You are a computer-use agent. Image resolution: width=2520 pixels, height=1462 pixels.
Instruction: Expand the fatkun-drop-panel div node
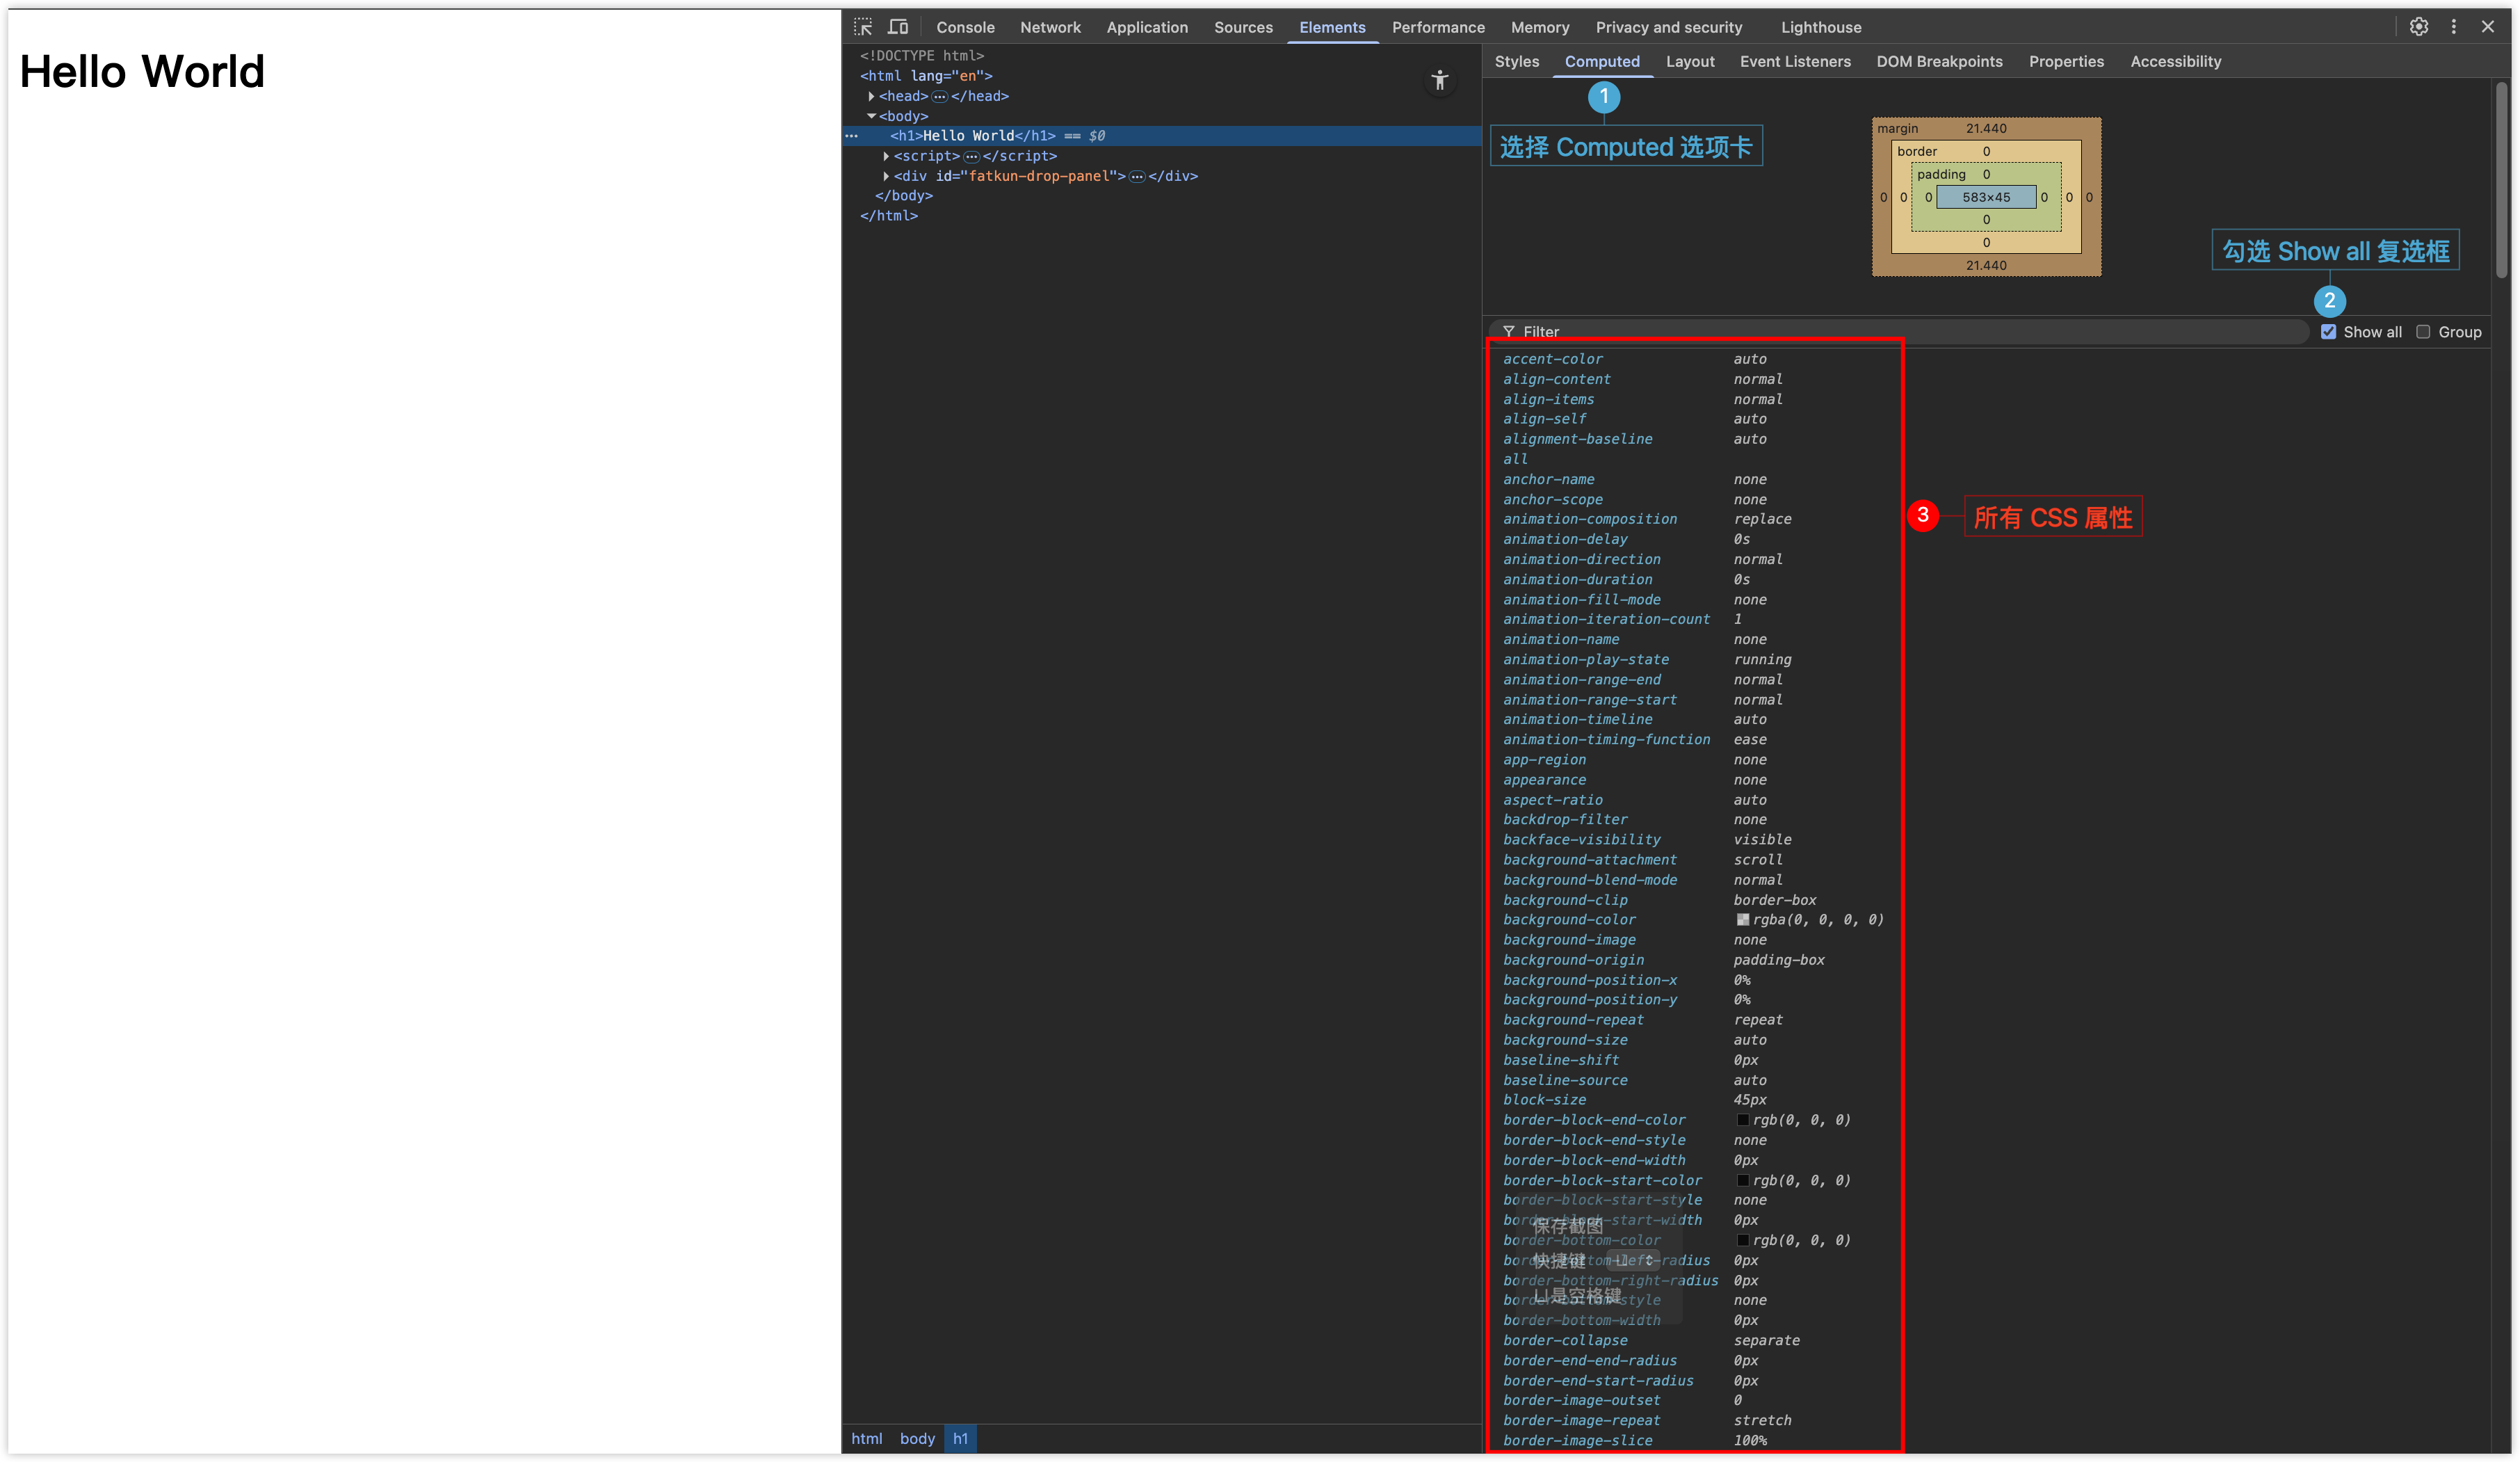coord(886,177)
